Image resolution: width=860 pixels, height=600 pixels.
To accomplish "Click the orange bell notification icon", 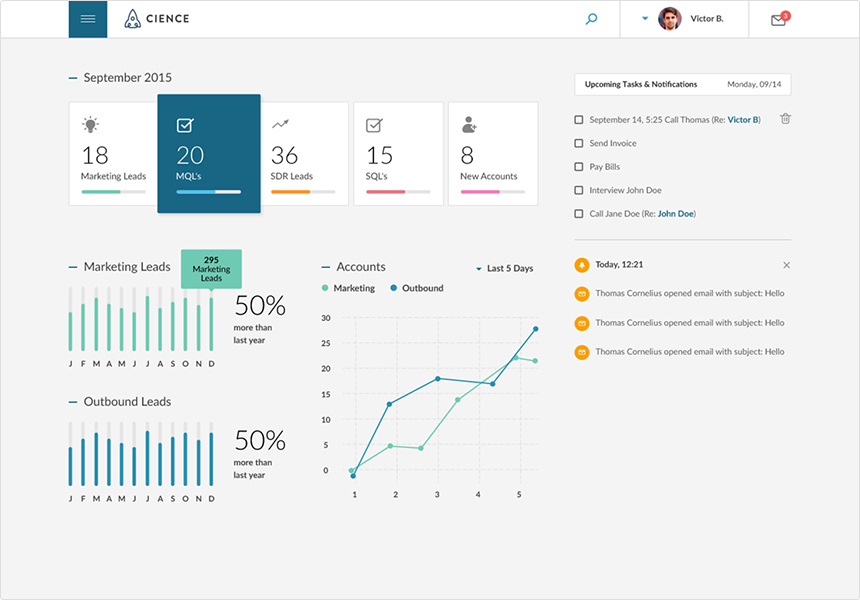I will (582, 265).
